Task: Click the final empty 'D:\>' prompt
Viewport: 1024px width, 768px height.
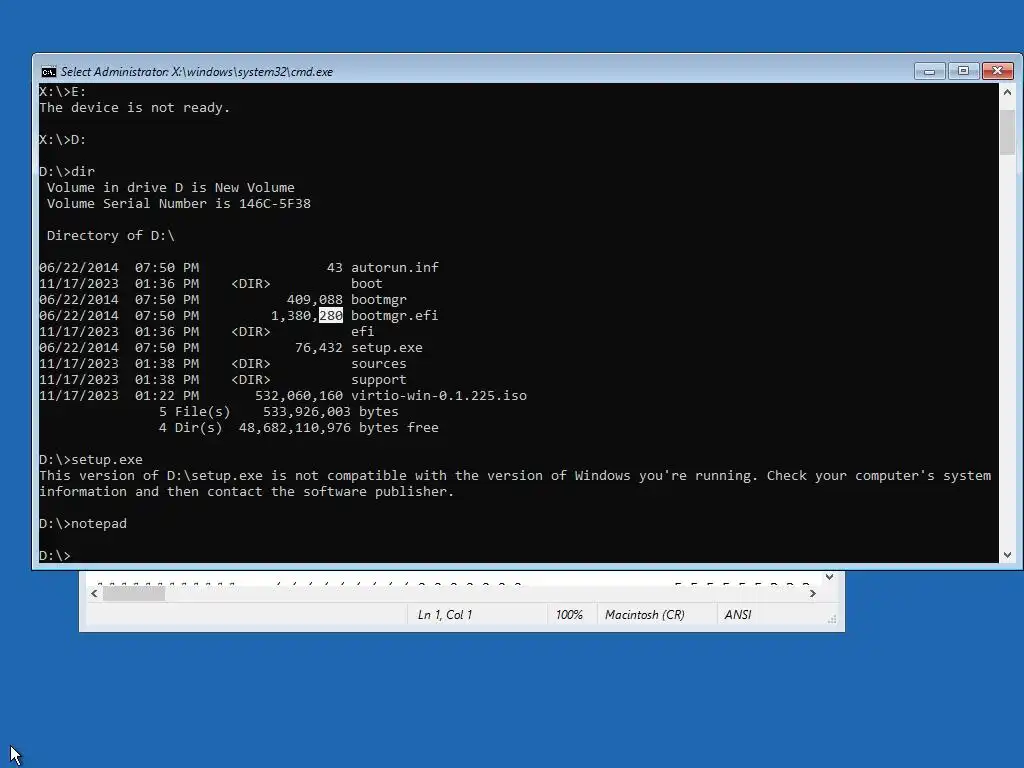Action: (x=55, y=556)
